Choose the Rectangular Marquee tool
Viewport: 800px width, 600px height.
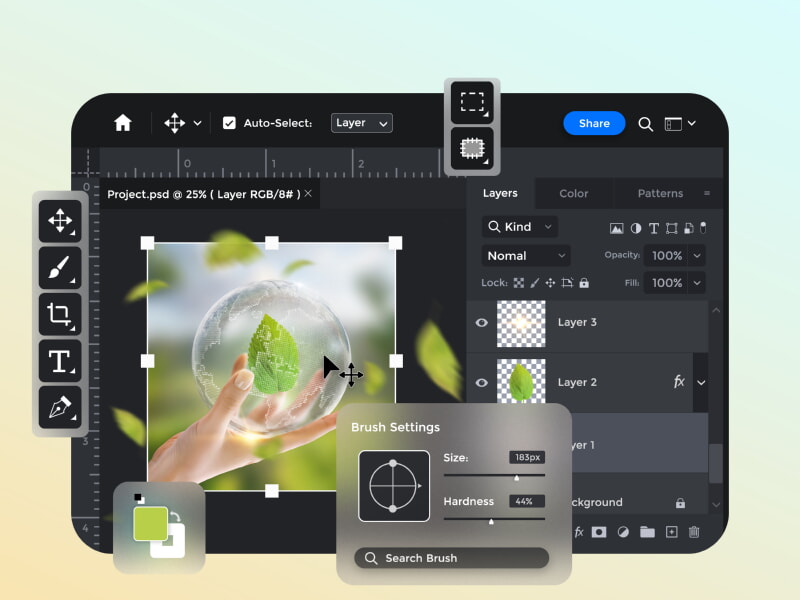pos(472,102)
